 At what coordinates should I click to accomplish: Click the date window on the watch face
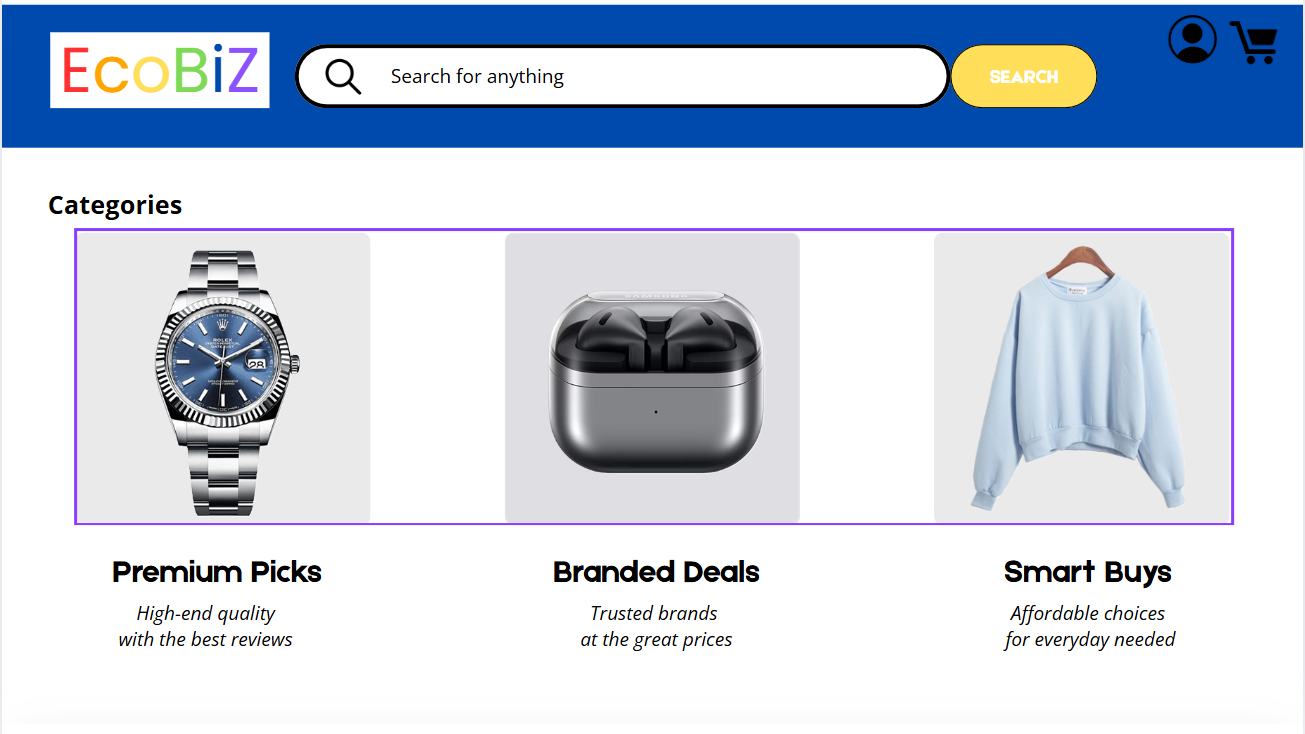point(257,365)
